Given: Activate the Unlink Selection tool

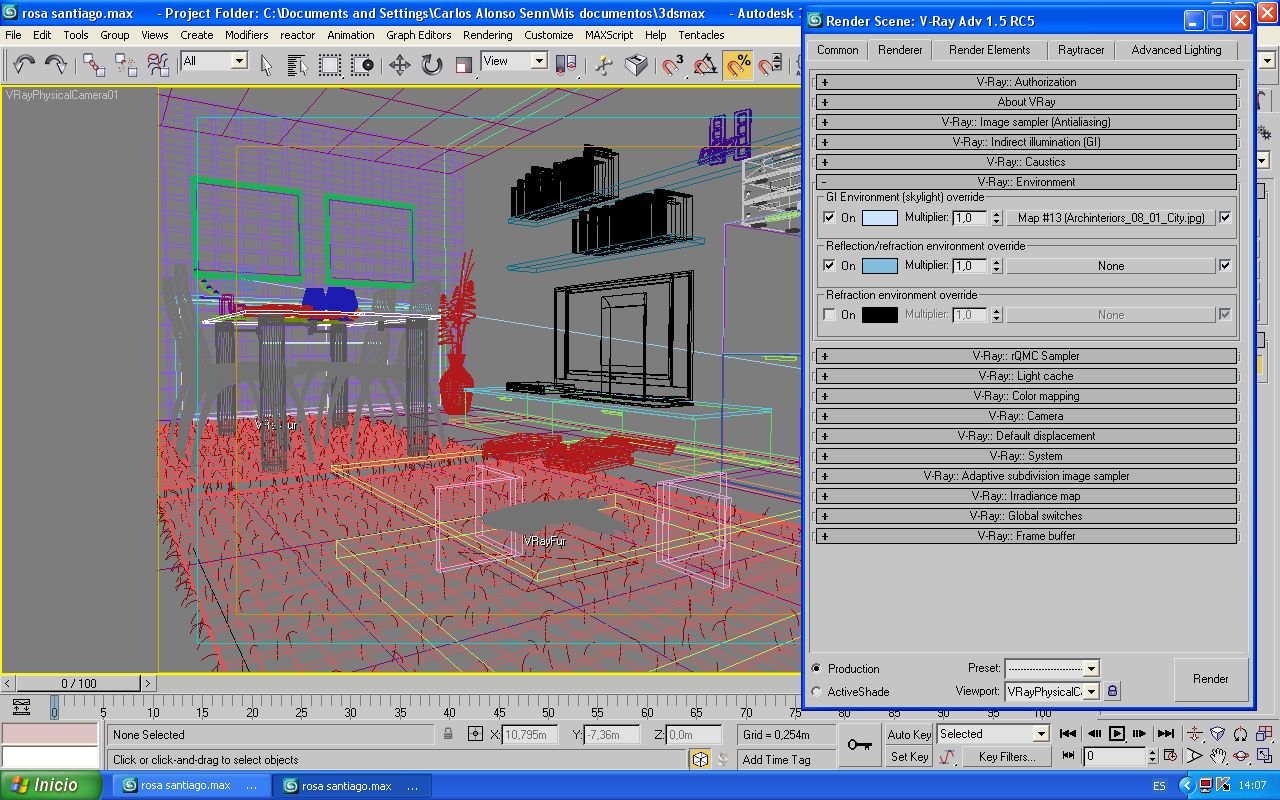Looking at the screenshot, I should (126, 66).
